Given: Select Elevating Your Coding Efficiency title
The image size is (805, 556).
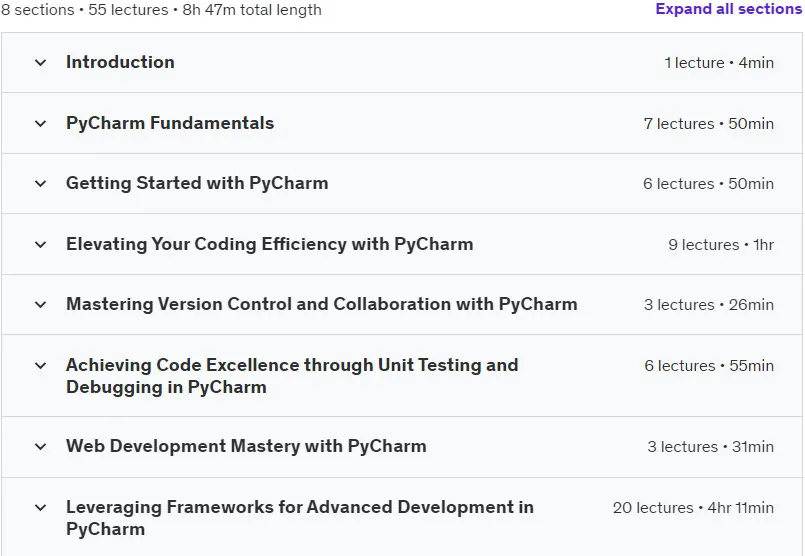Looking at the screenshot, I should point(270,244).
